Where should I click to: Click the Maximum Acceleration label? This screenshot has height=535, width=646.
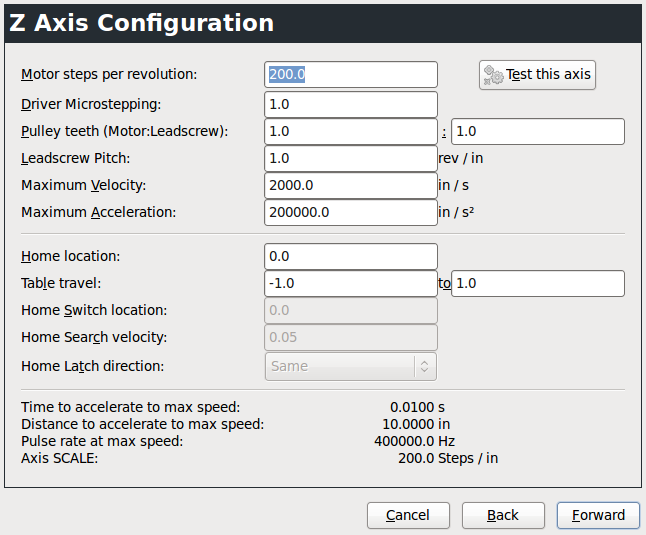tap(98, 213)
